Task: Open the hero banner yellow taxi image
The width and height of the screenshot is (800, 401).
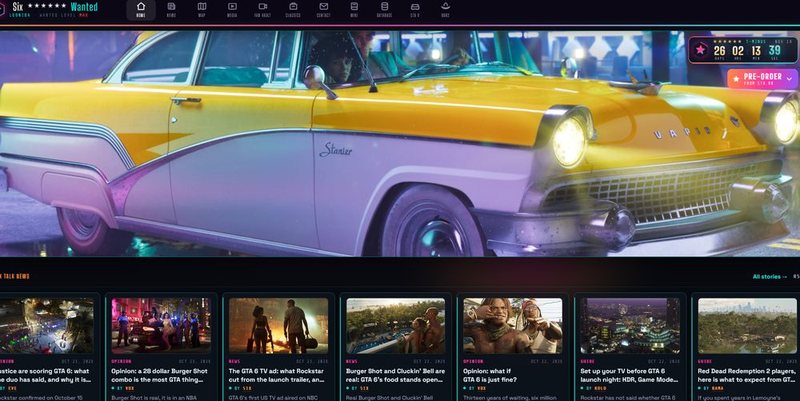Action: (400, 143)
